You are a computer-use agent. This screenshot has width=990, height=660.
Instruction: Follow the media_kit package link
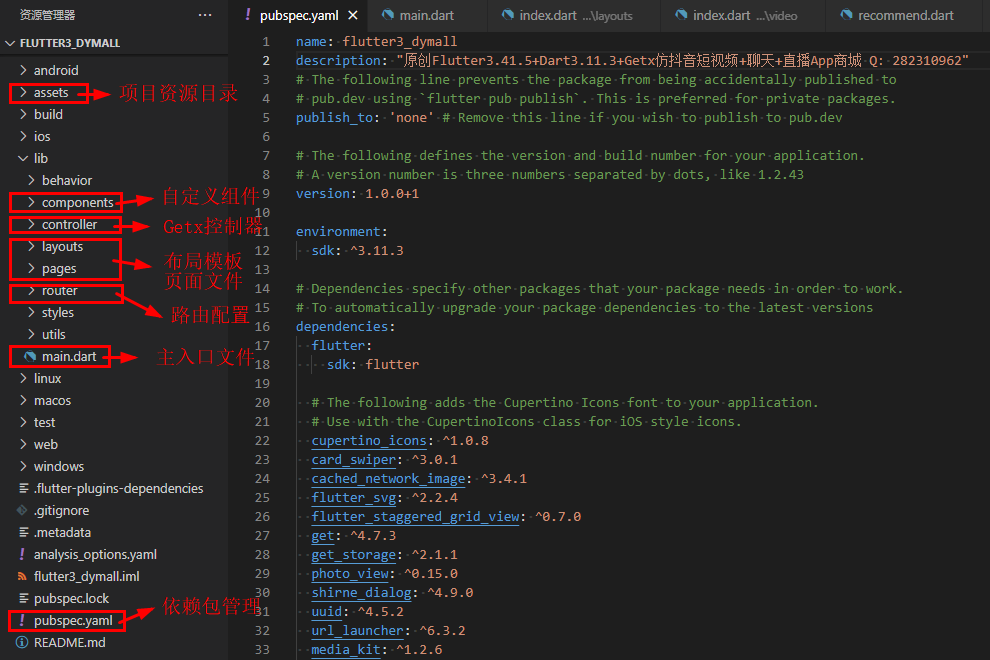346,649
